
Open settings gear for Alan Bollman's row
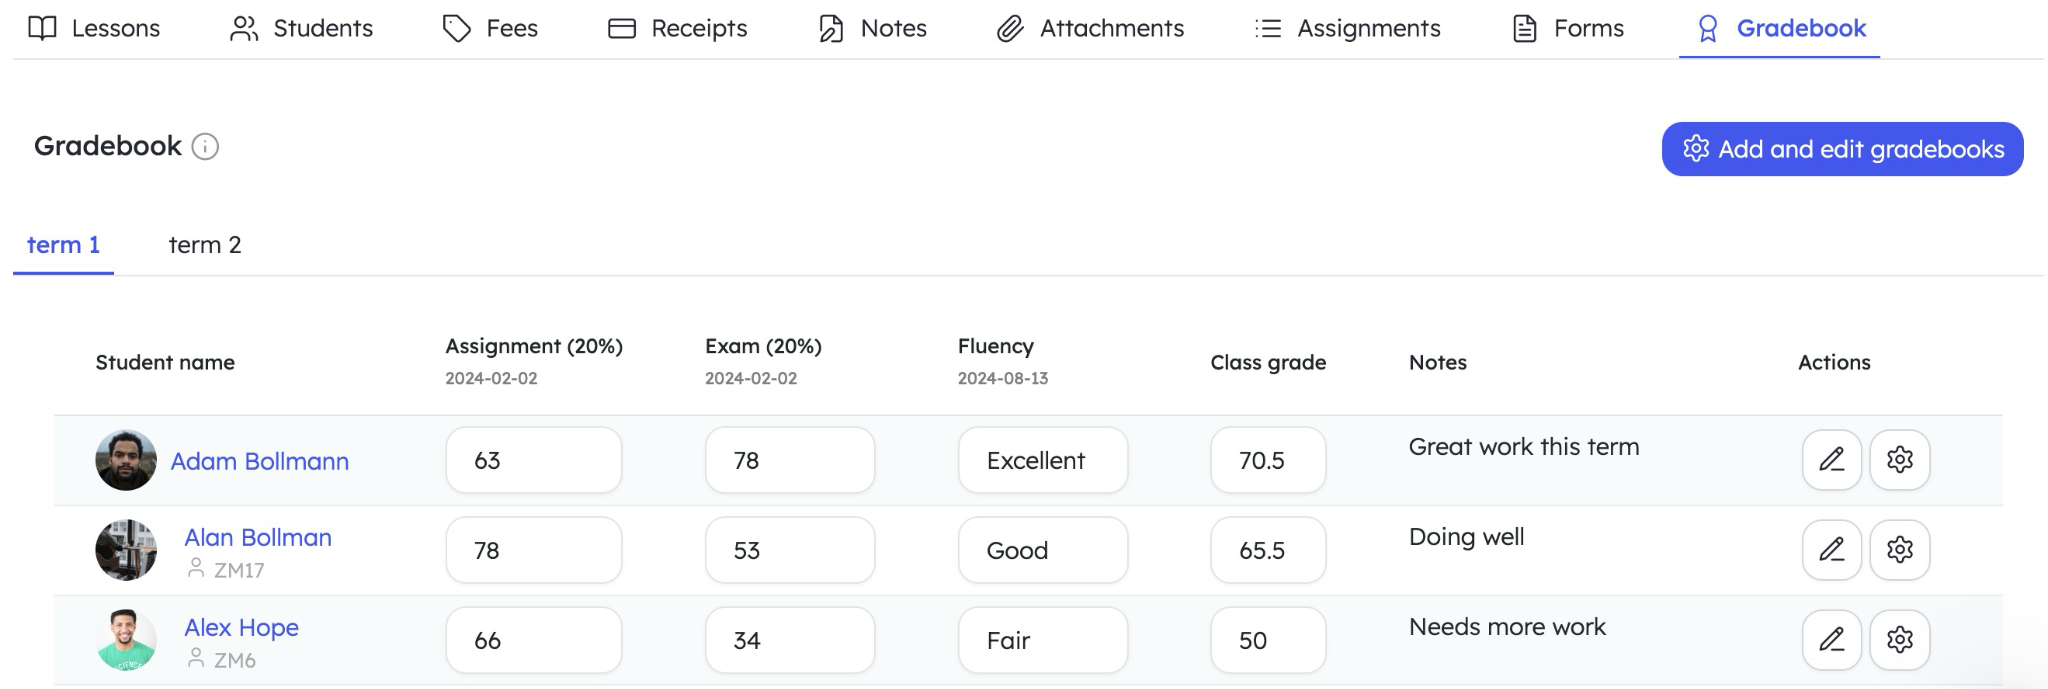click(x=1900, y=550)
